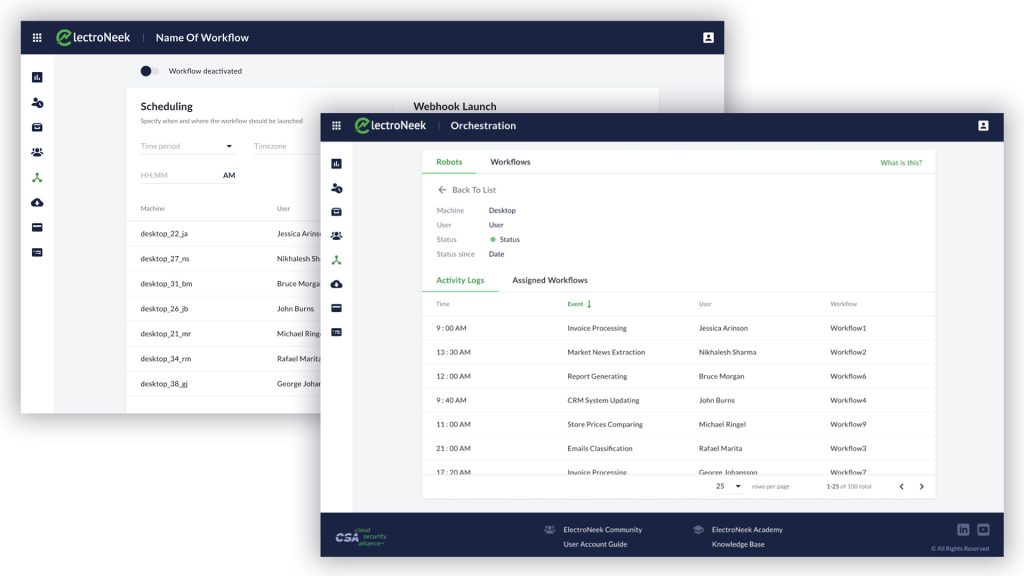Select machine desktop_27_ns

tap(165, 259)
